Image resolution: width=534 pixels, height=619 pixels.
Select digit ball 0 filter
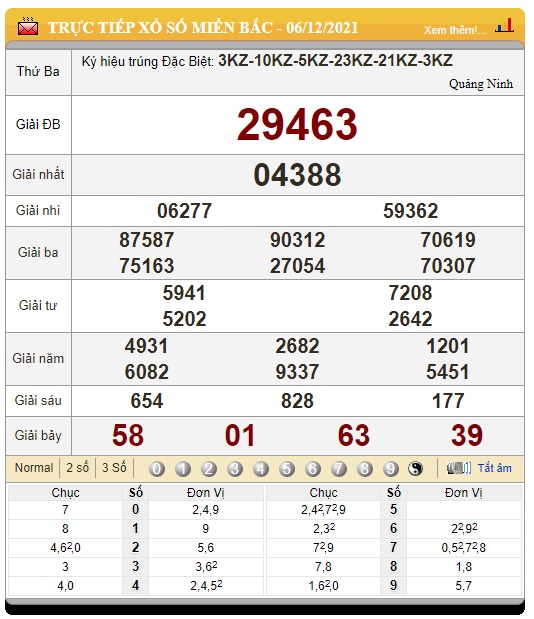pos(157,469)
